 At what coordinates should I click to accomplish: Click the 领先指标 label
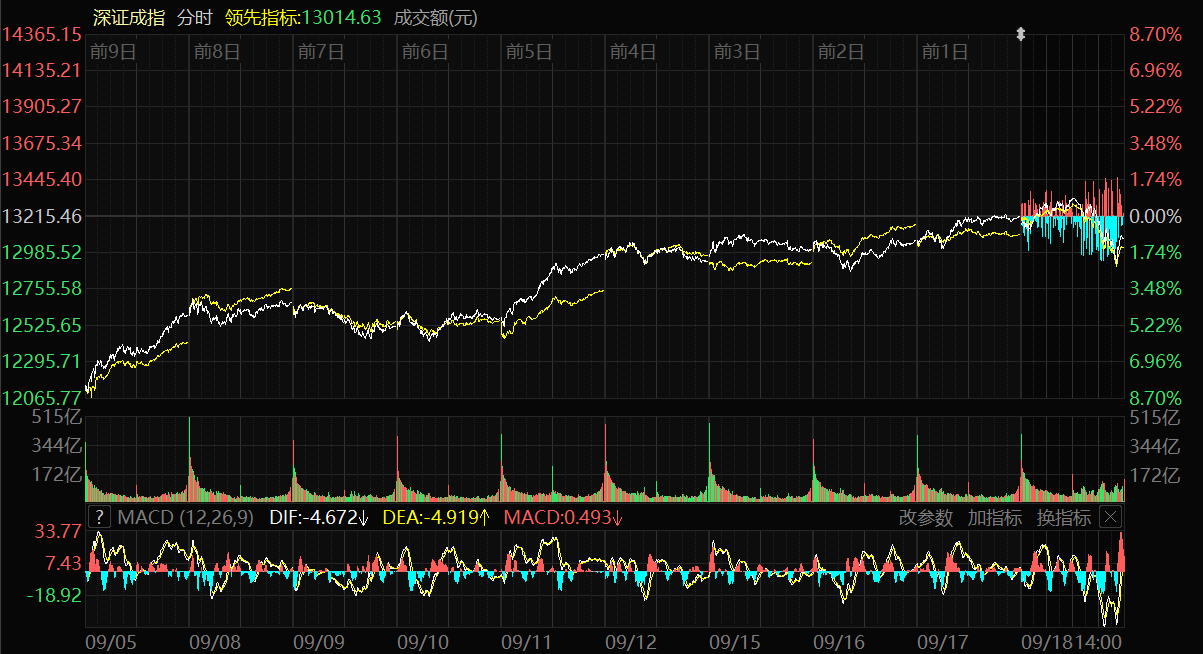coord(262,17)
